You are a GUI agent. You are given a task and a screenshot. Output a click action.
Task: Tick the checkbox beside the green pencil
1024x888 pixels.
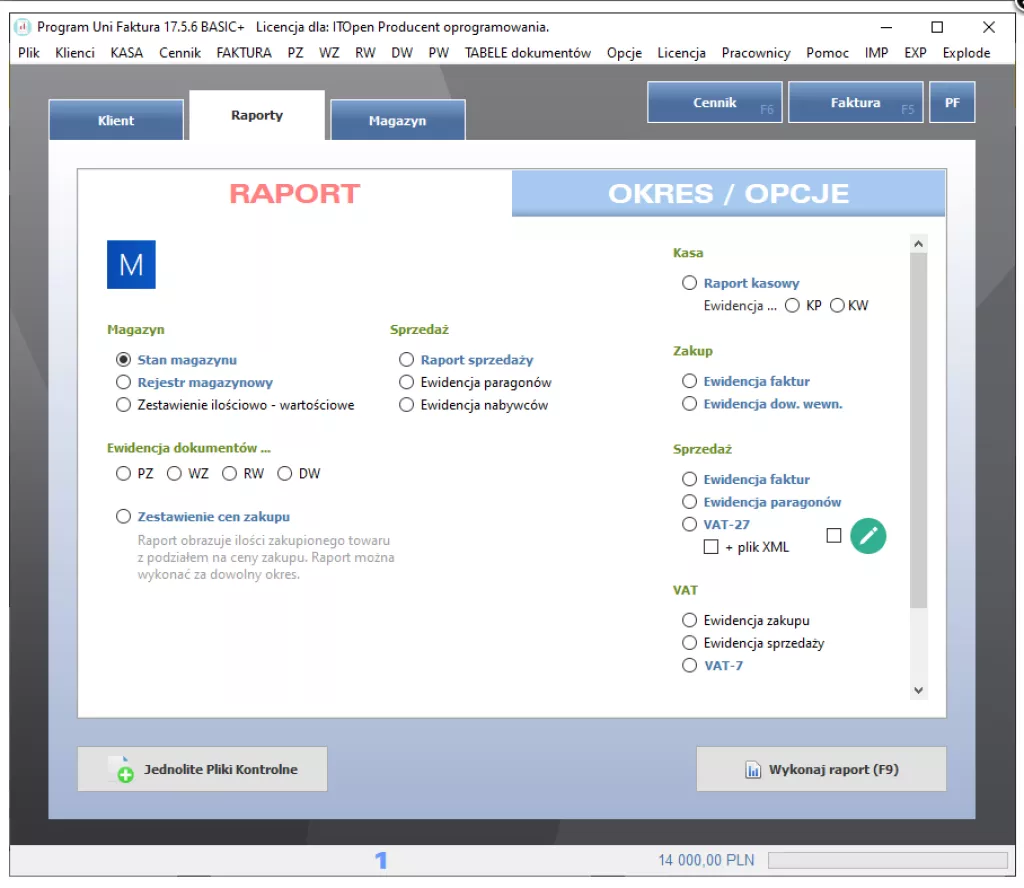click(x=834, y=535)
